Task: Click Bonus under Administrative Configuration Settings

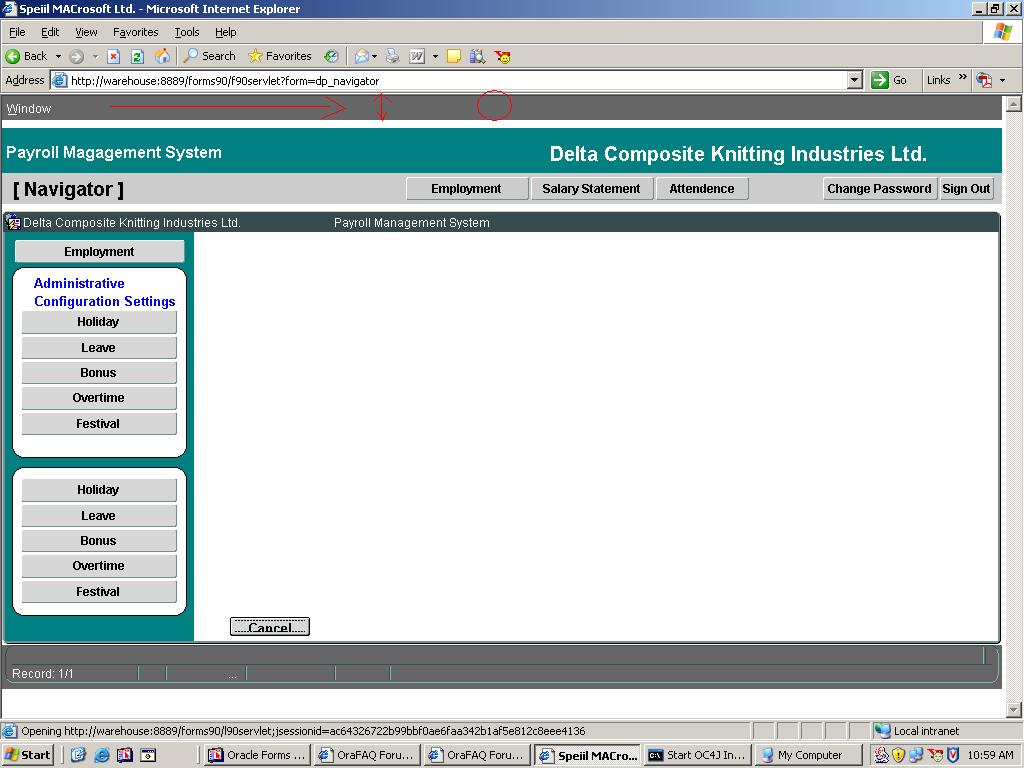Action: click(x=99, y=373)
